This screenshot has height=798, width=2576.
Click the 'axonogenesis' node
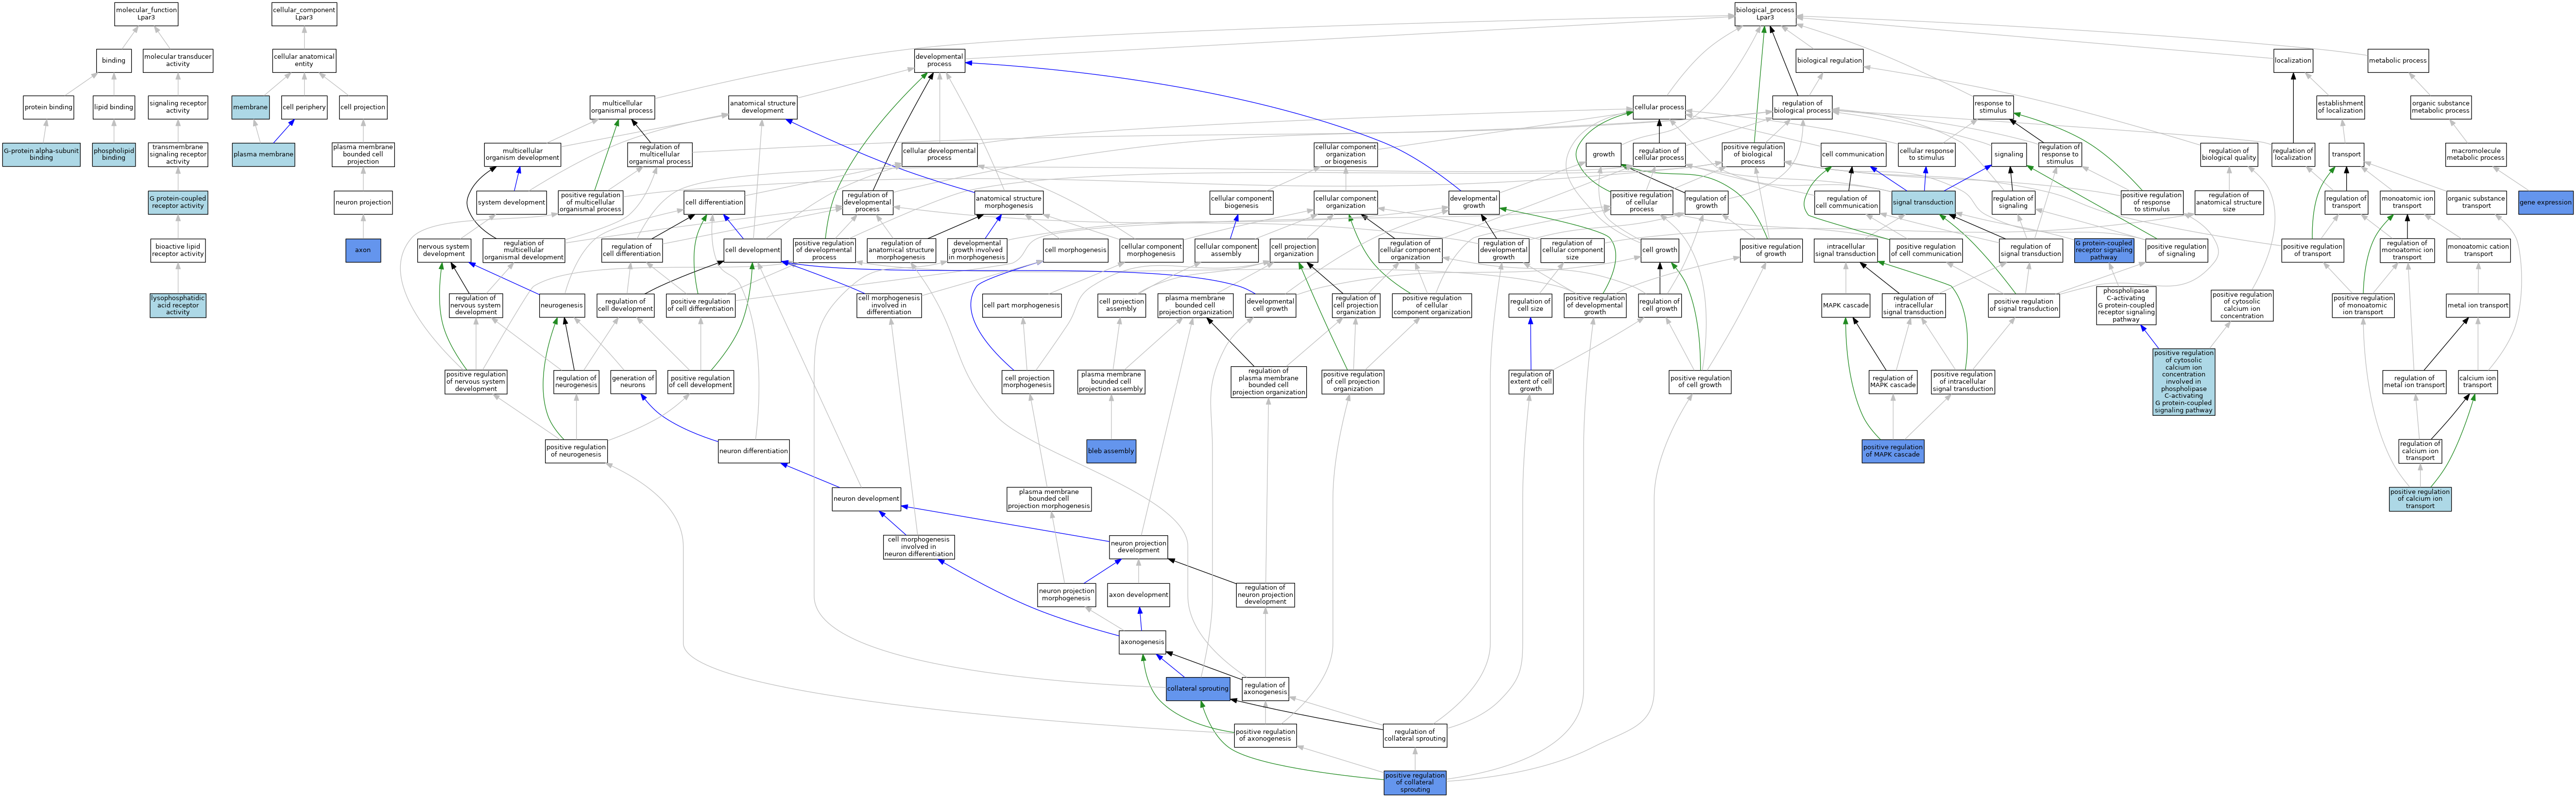coord(1142,642)
